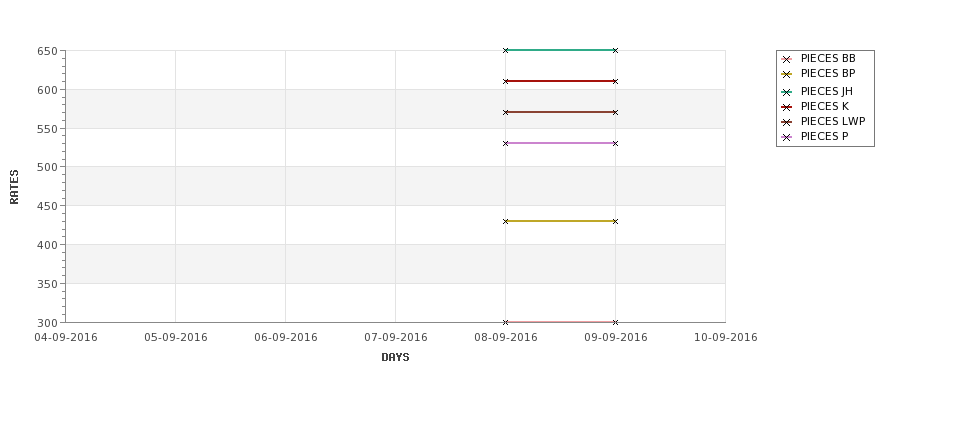Click the 08-09-2016 axis date label
The width and height of the screenshot is (975, 429).
point(506,338)
